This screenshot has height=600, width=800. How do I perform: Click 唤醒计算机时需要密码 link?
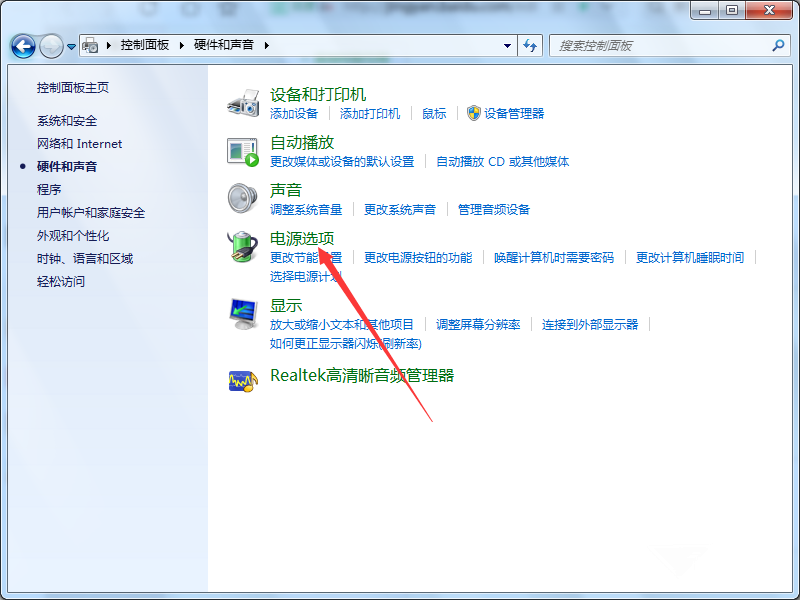(x=554, y=258)
